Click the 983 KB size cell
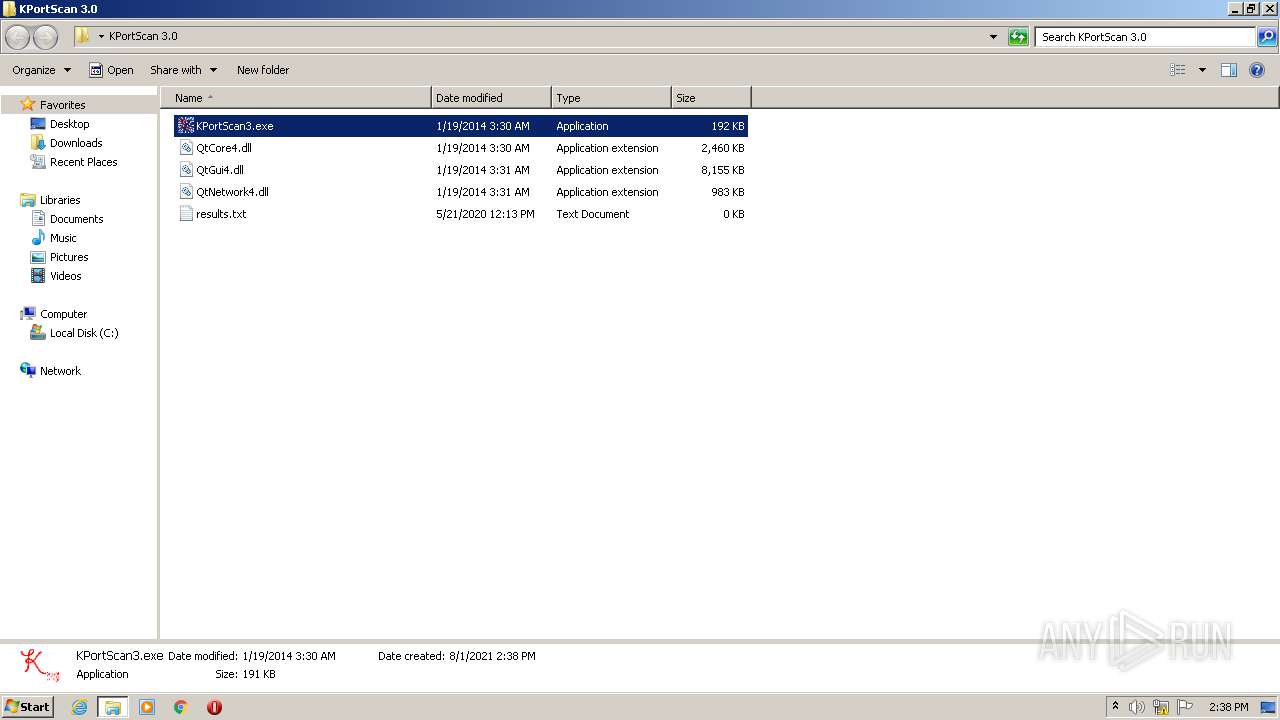Screen dimensions: 1280x720 (x=727, y=192)
